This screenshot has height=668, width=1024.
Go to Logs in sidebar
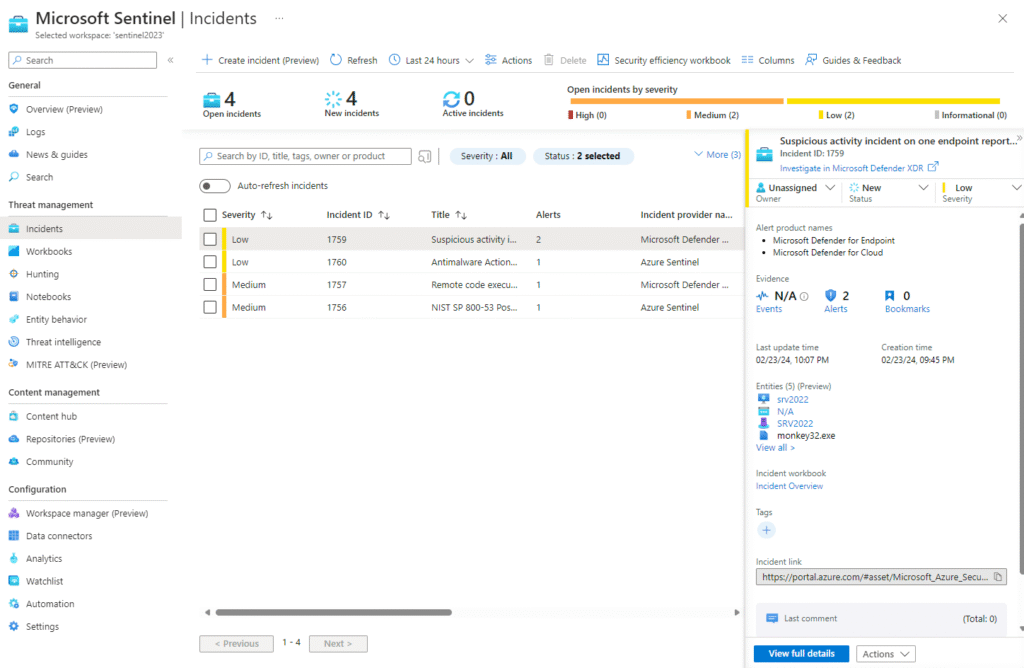point(35,132)
